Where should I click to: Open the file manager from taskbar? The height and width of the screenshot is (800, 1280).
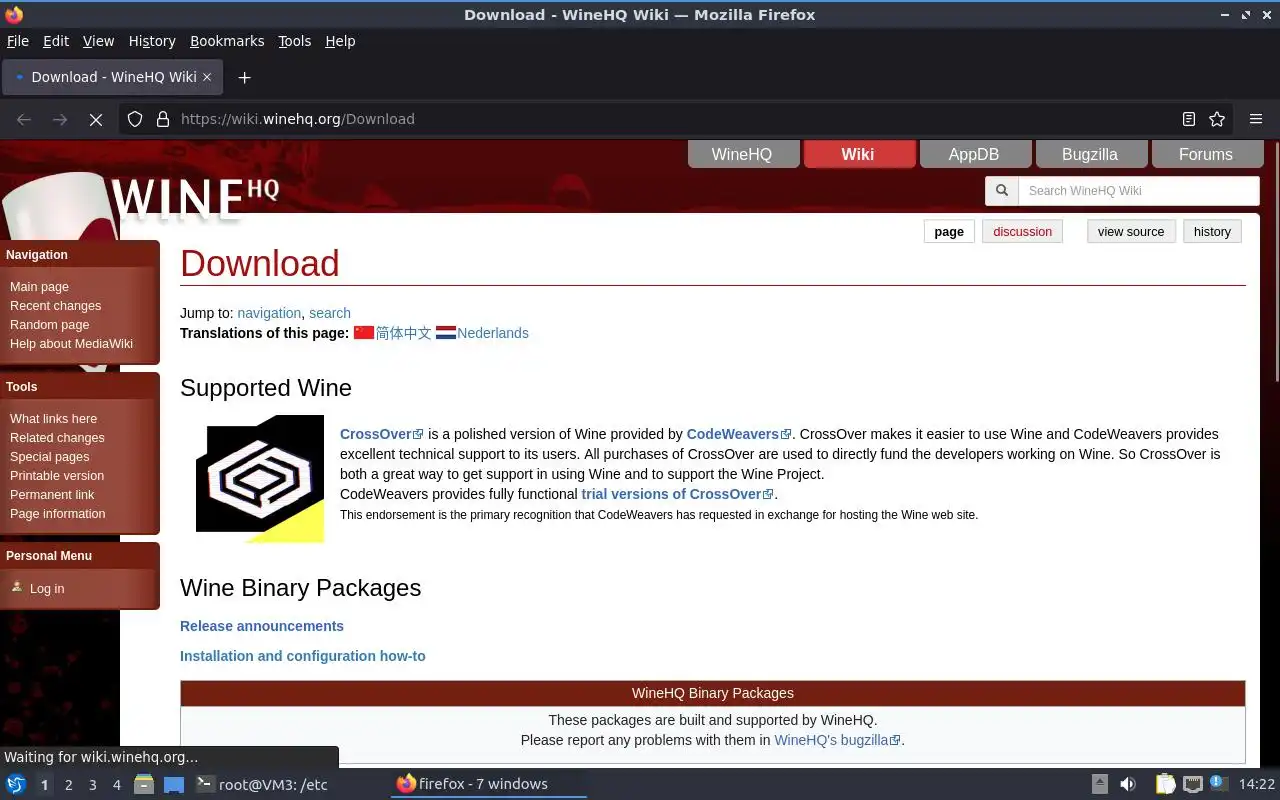pyautogui.click(x=143, y=784)
